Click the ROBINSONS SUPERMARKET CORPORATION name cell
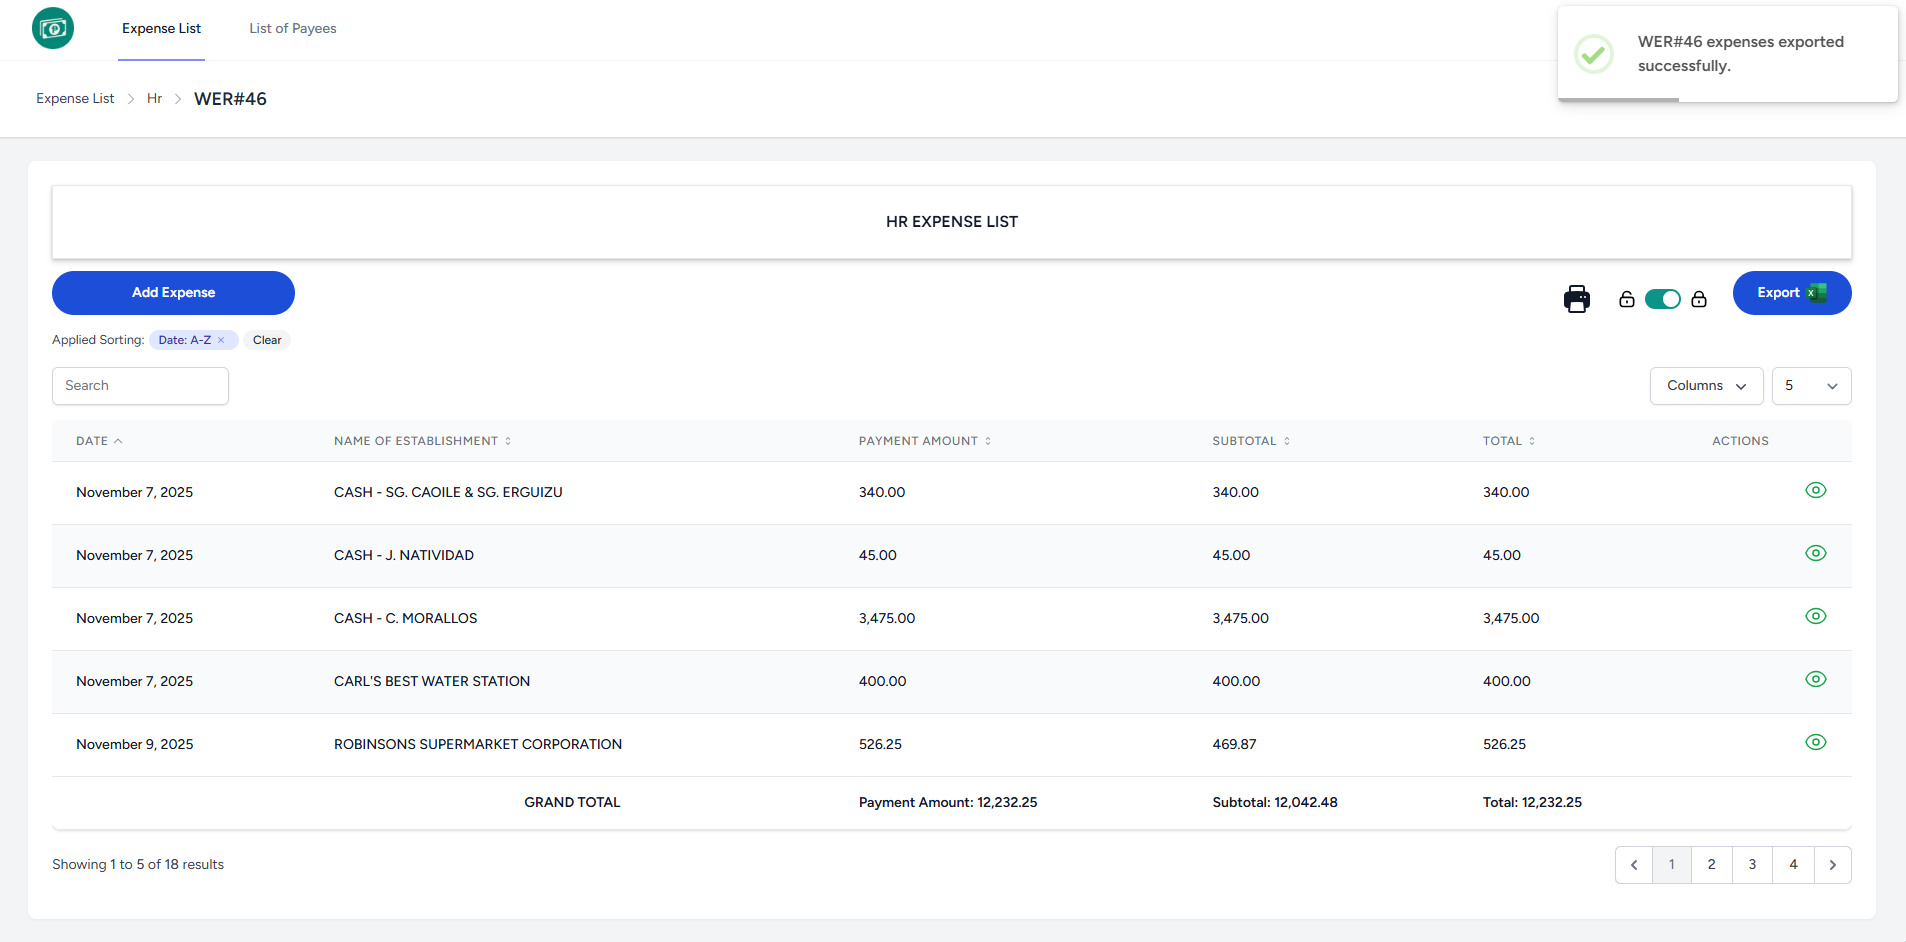1906x942 pixels. pos(478,745)
